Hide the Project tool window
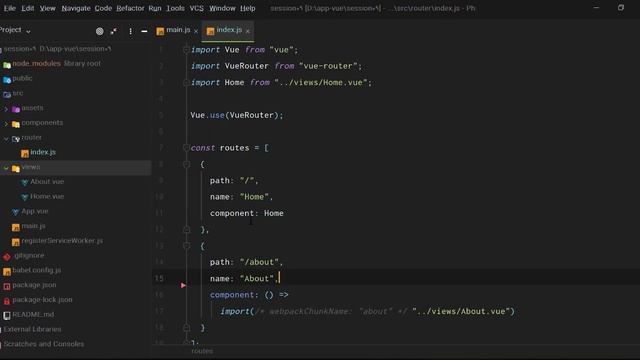 click(144, 31)
